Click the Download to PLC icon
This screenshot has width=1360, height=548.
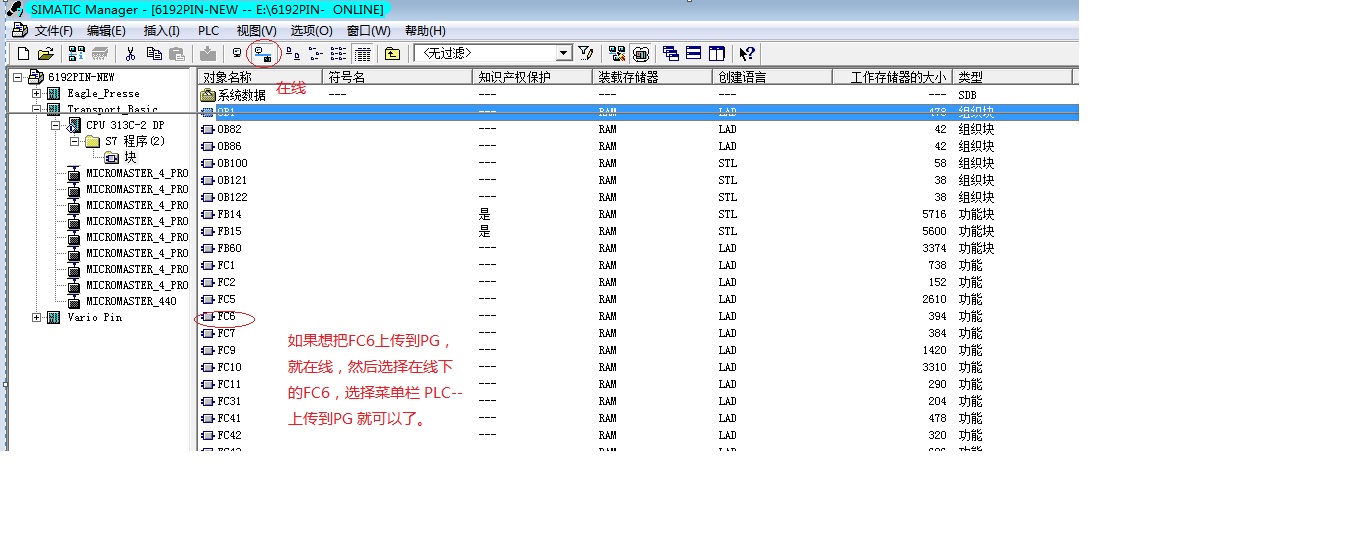[207, 53]
